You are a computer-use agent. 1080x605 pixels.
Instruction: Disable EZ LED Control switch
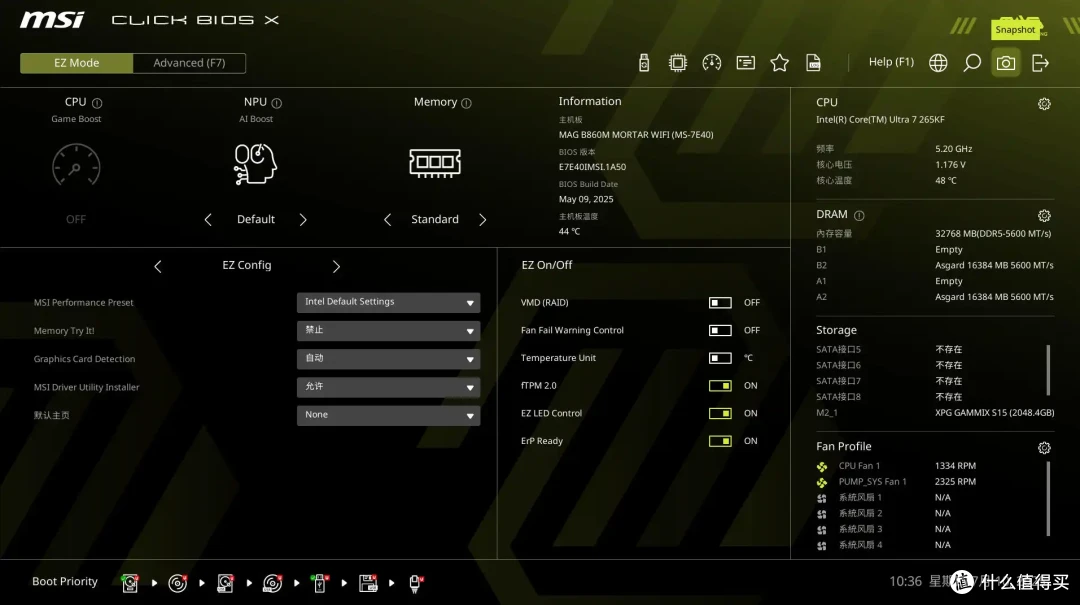click(x=720, y=413)
